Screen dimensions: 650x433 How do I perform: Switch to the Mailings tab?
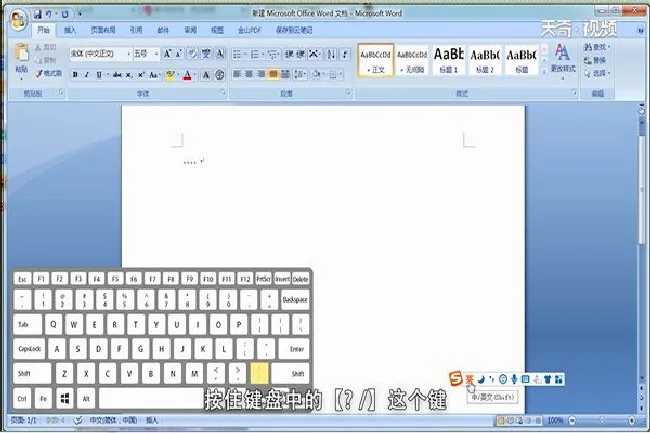click(x=163, y=30)
